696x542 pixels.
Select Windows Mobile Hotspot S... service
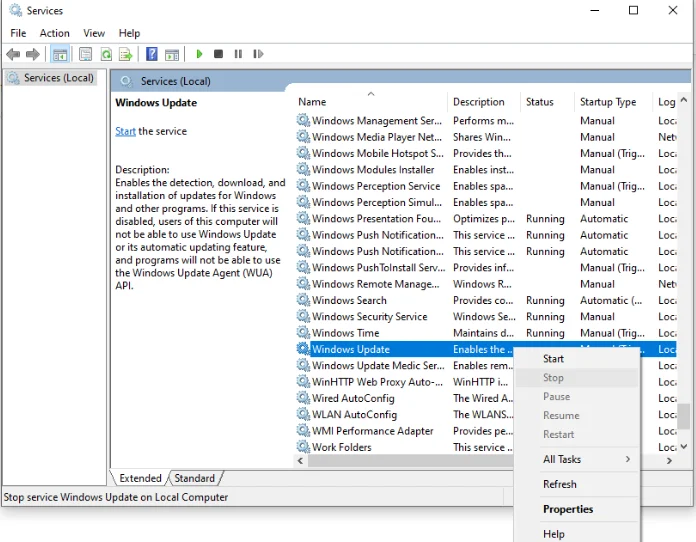pyautogui.click(x=486, y=153)
